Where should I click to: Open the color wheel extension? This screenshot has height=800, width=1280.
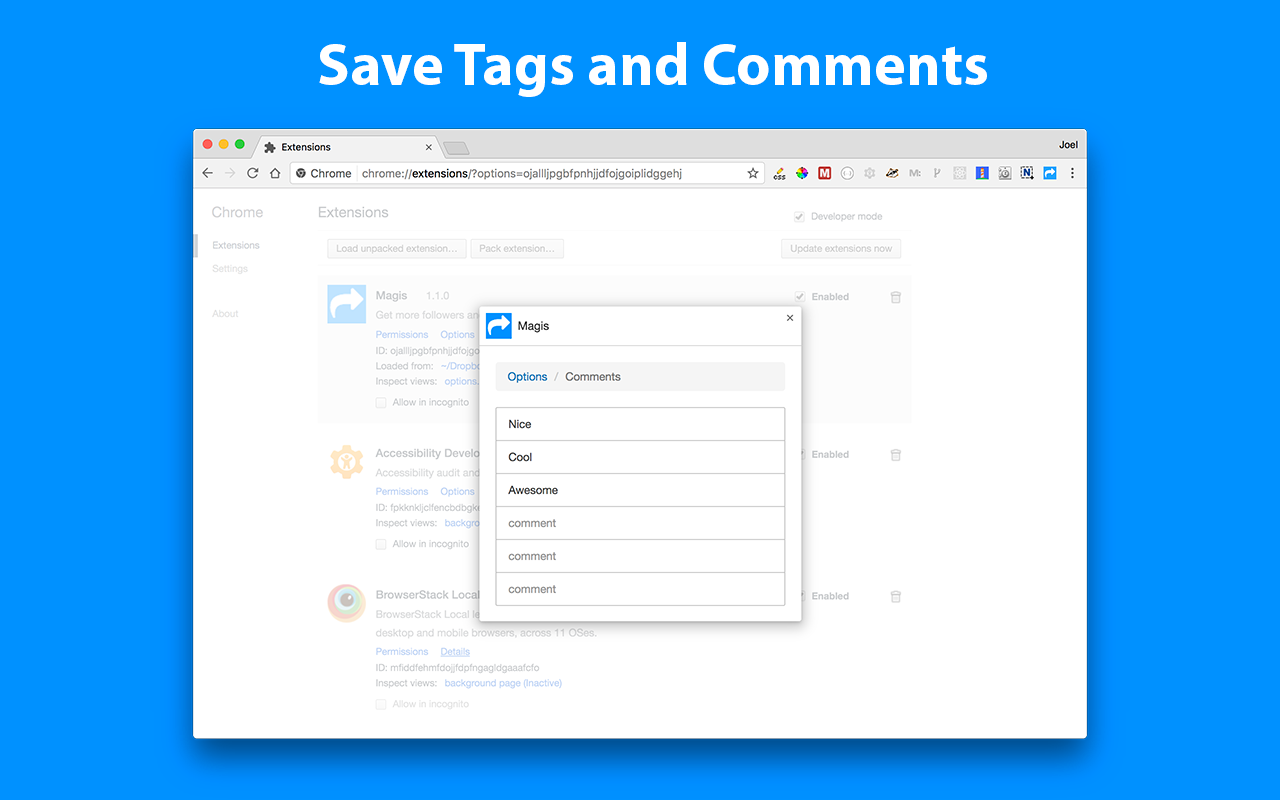(x=802, y=173)
